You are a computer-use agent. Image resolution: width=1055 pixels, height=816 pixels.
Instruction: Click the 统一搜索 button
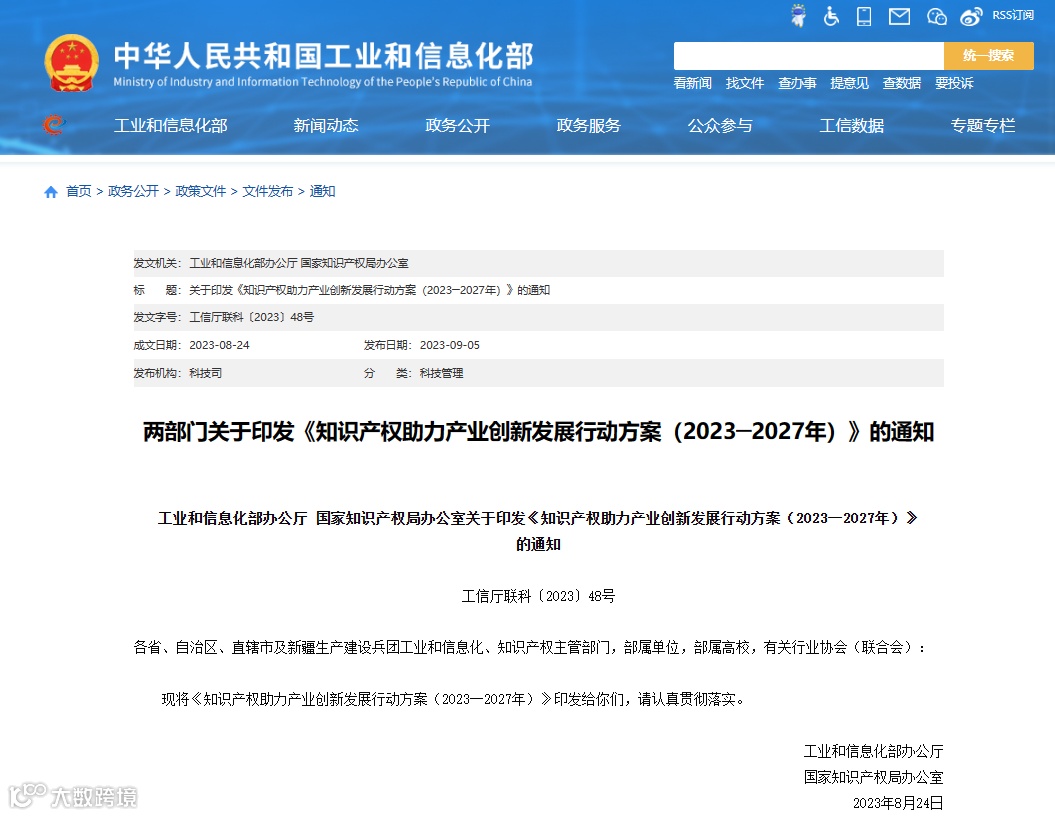click(x=988, y=56)
